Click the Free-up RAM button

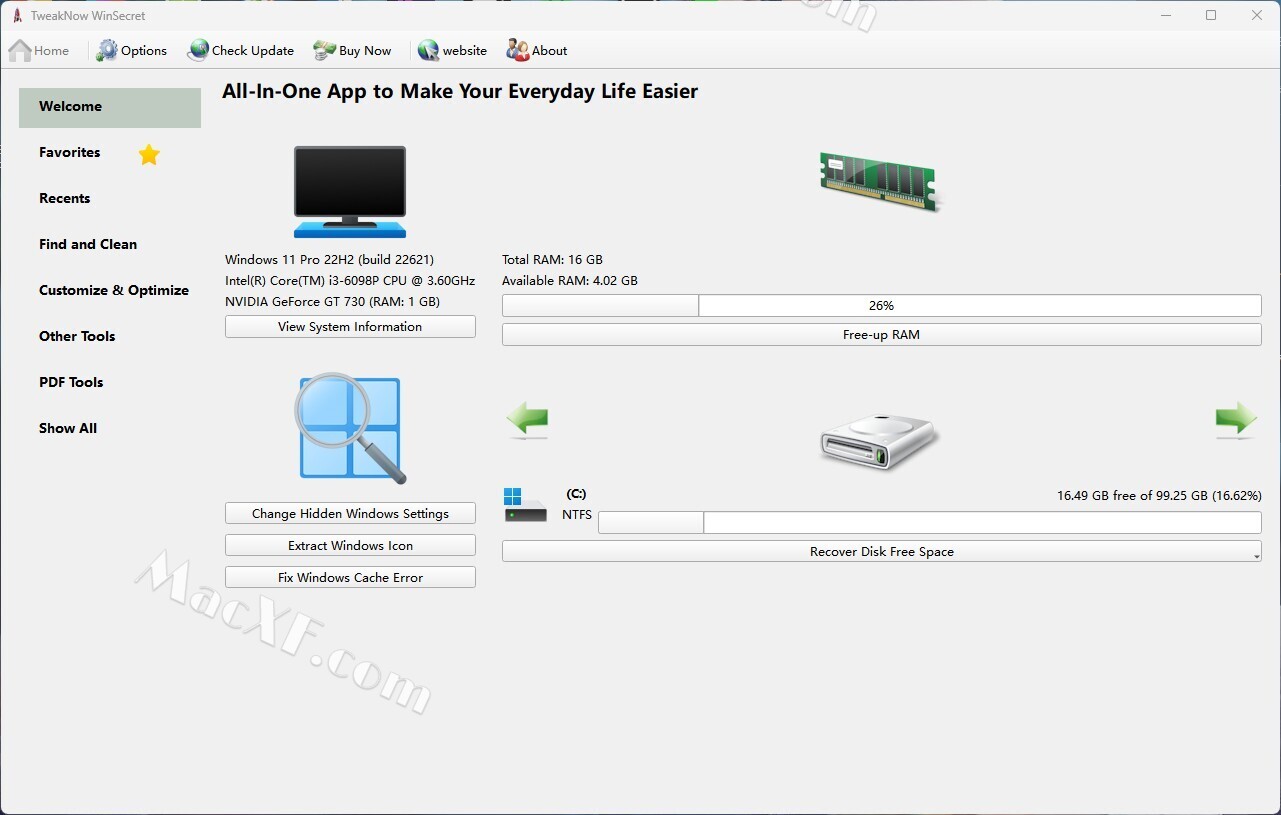tap(881, 335)
